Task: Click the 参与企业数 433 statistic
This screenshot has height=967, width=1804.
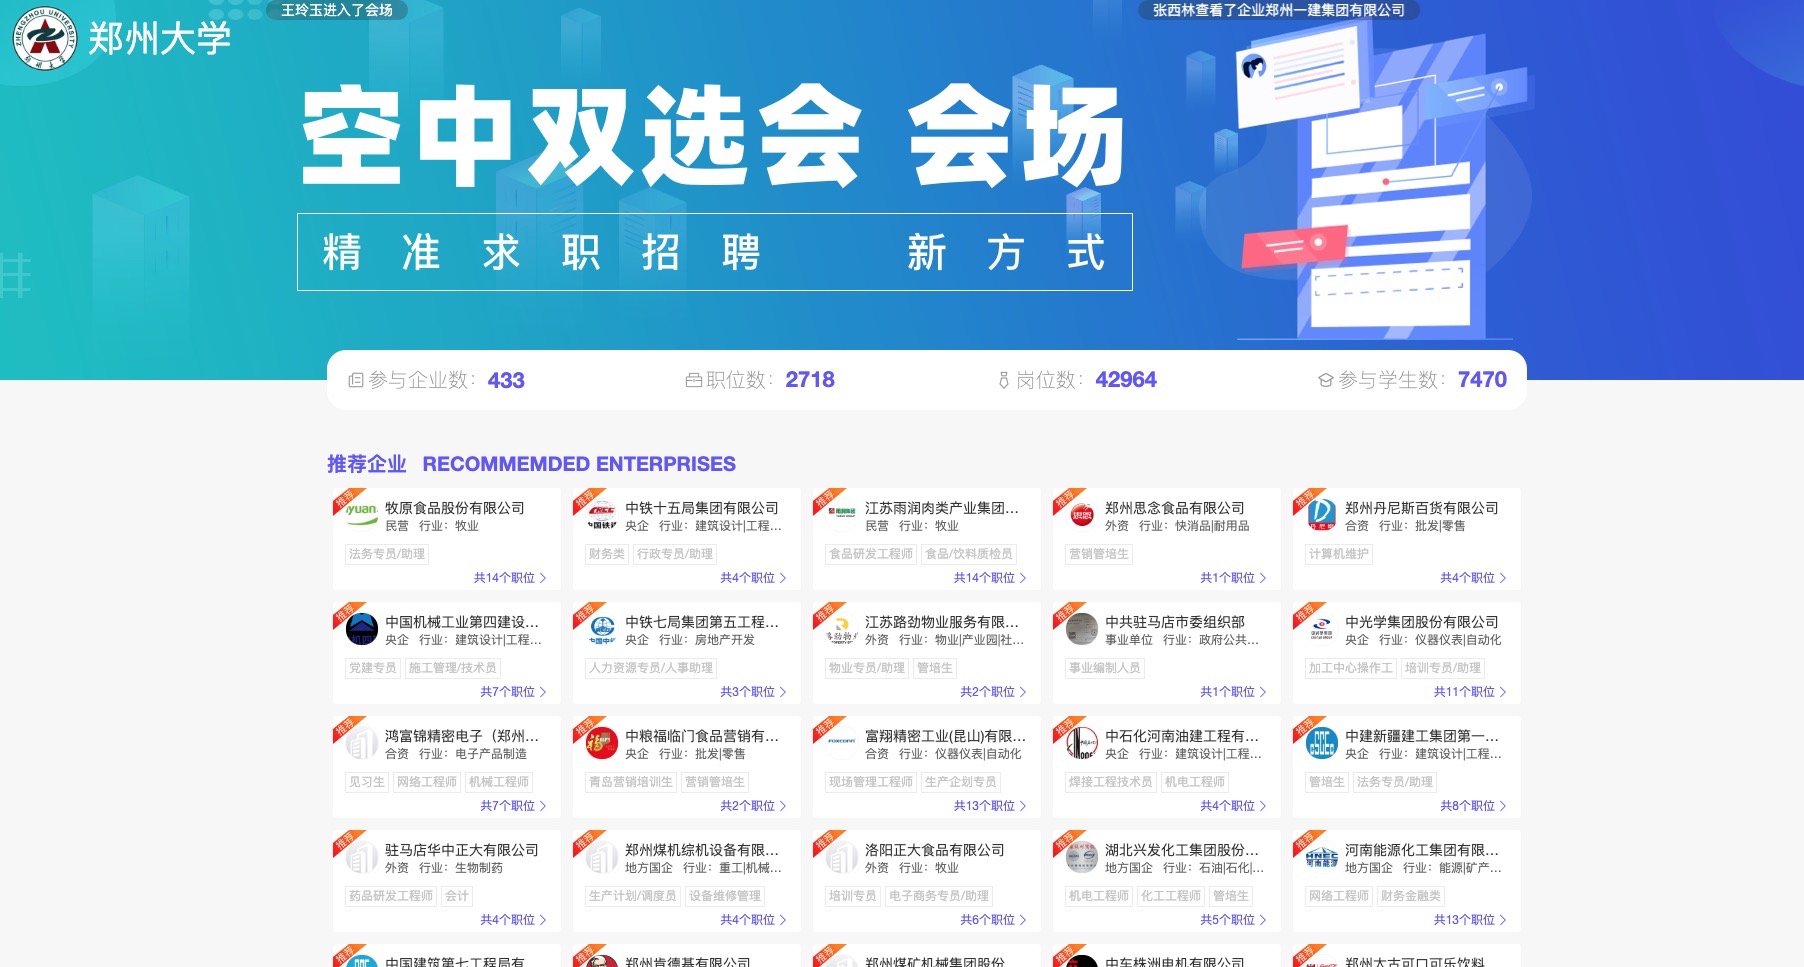Action: coord(436,380)
